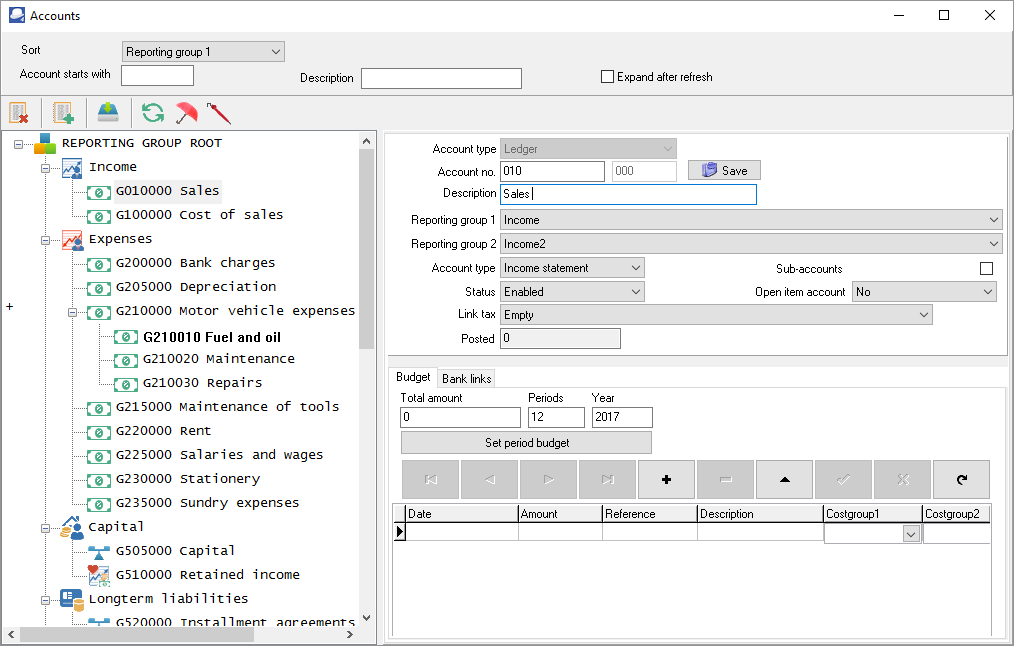This screenshot has width=1014, height=646.
Task: Select G225000 Salaries and wages account
Action: (x=219, y=455)
